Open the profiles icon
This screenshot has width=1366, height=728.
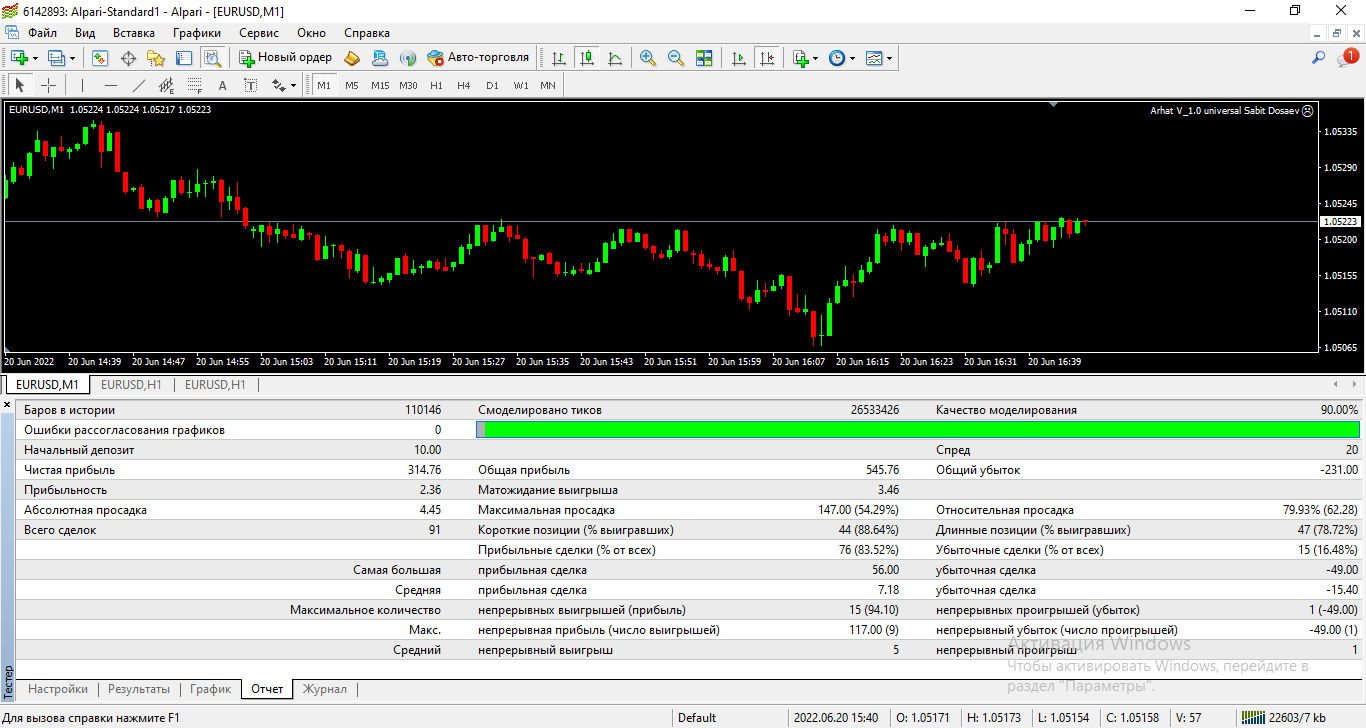coord(56,58)
